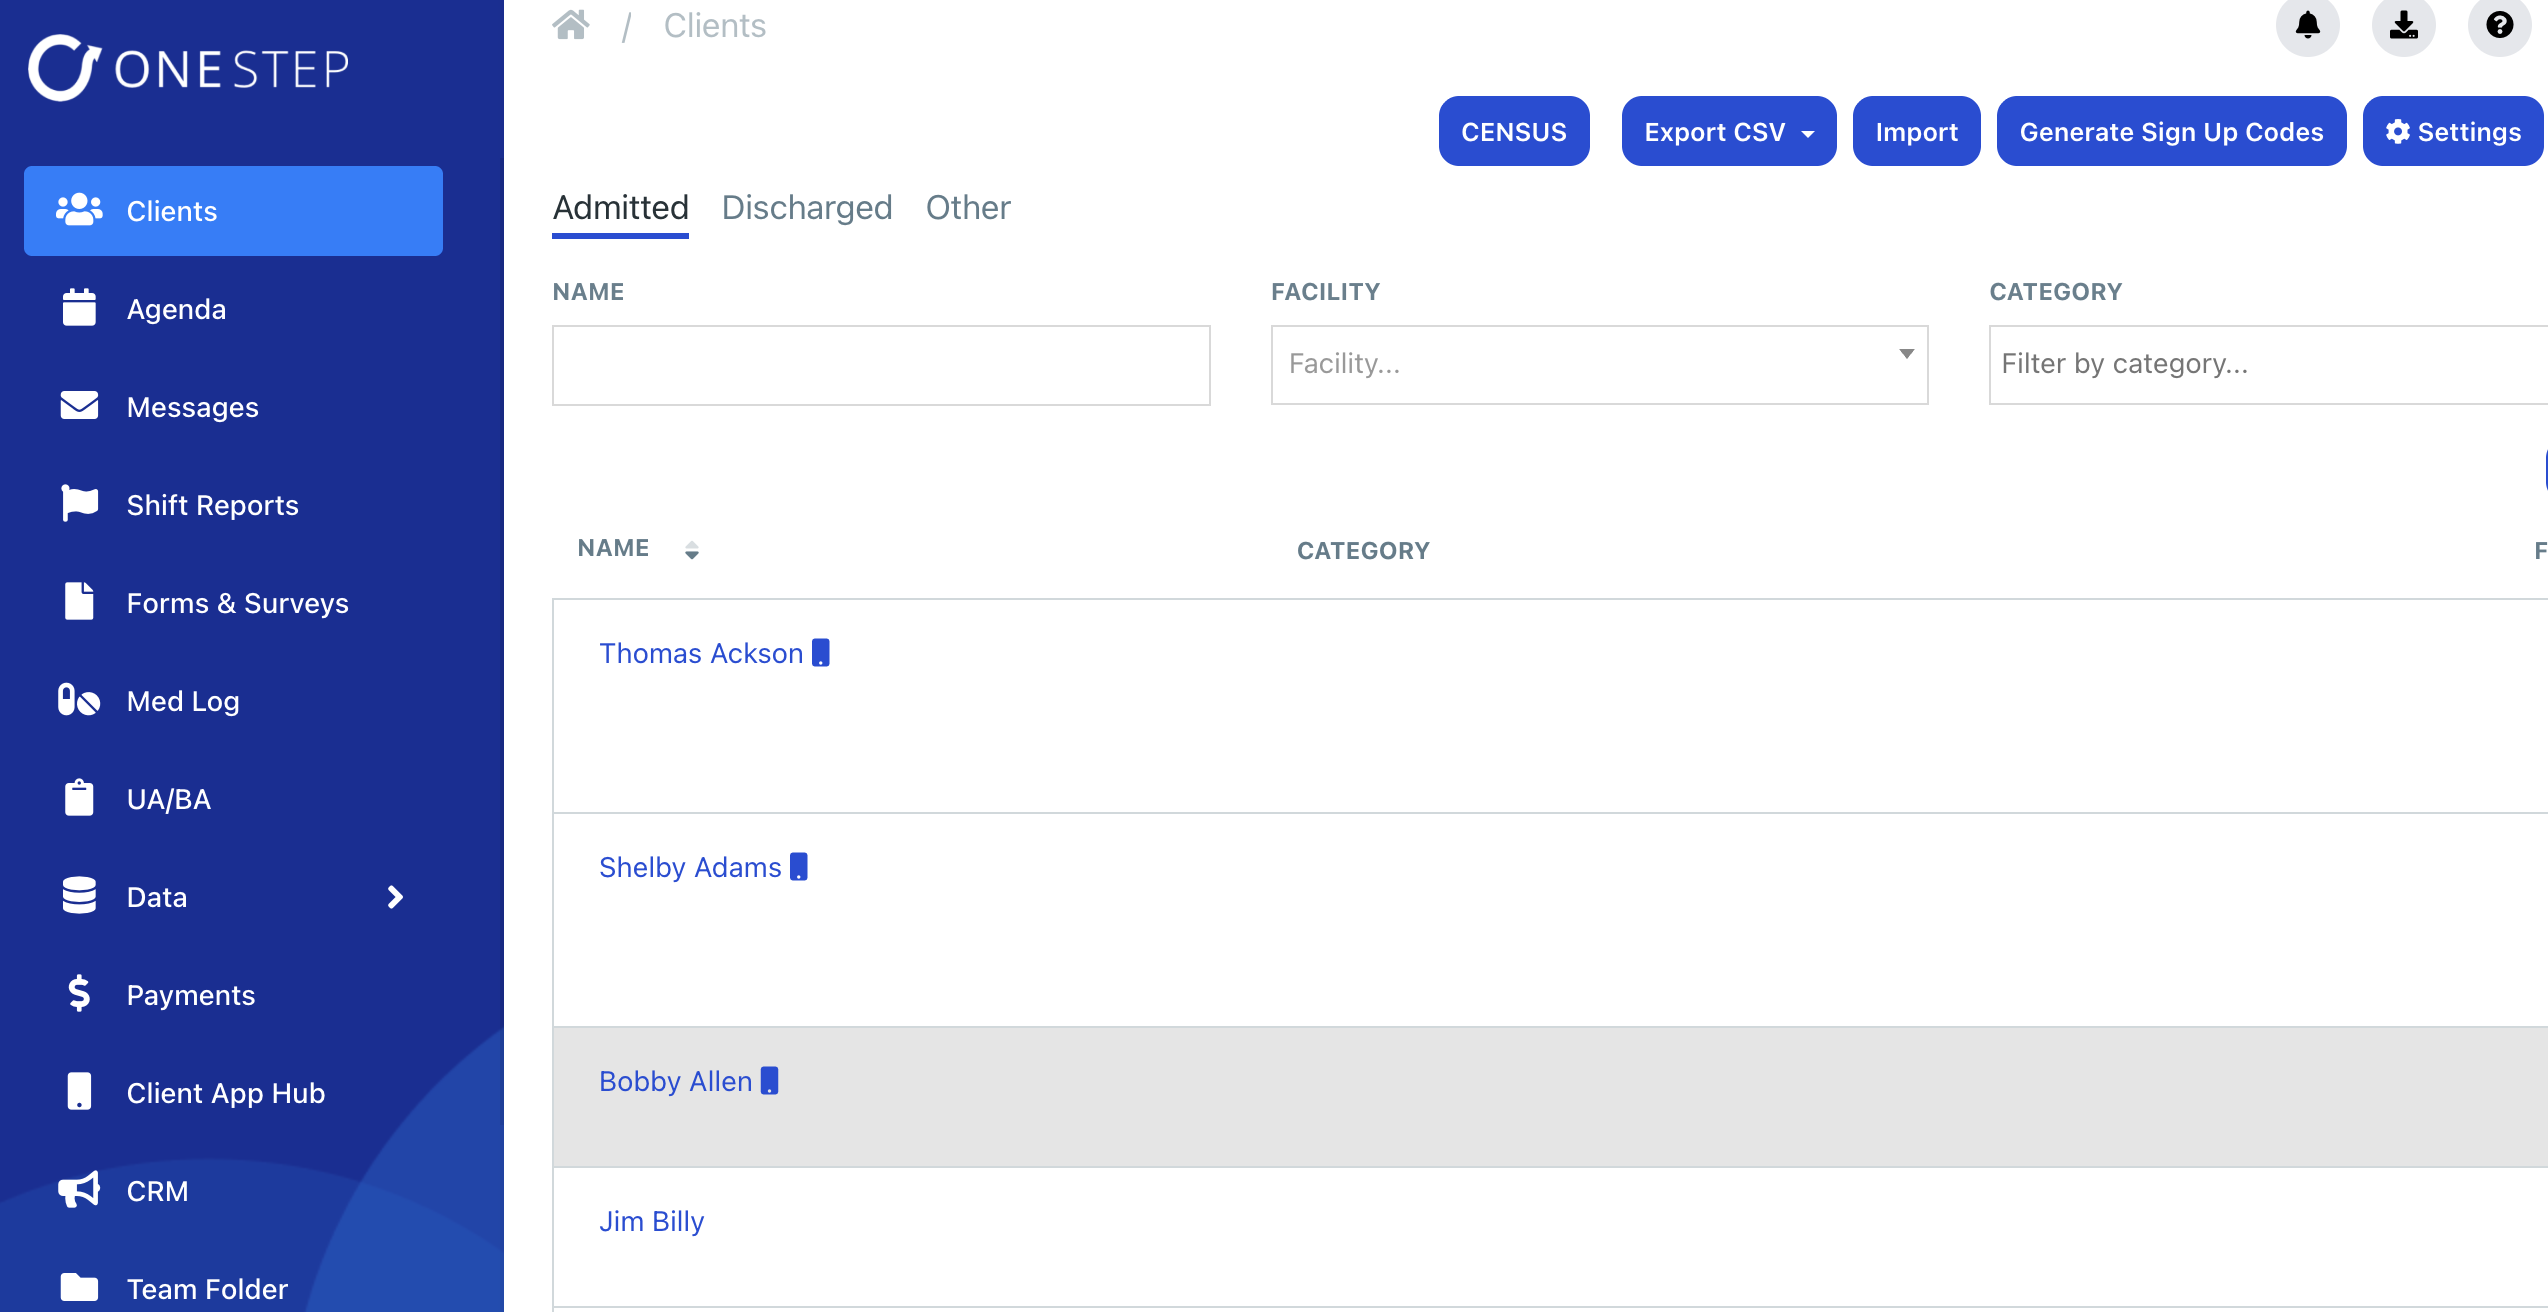This screenshot has width=2548, height=1312.
Task: Open CRM with the megaphone icon
Action: tap(157, 1191)
